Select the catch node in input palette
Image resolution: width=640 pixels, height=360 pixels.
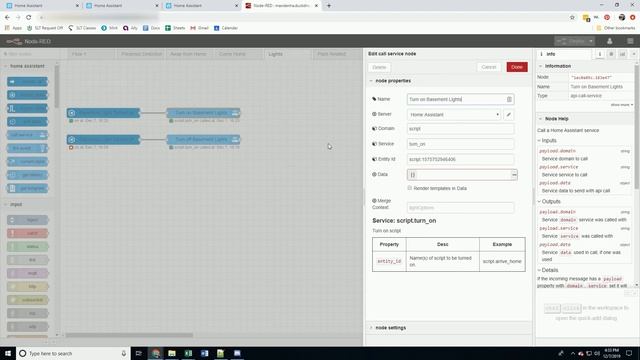pyautogui.click(x=27, y=233)
